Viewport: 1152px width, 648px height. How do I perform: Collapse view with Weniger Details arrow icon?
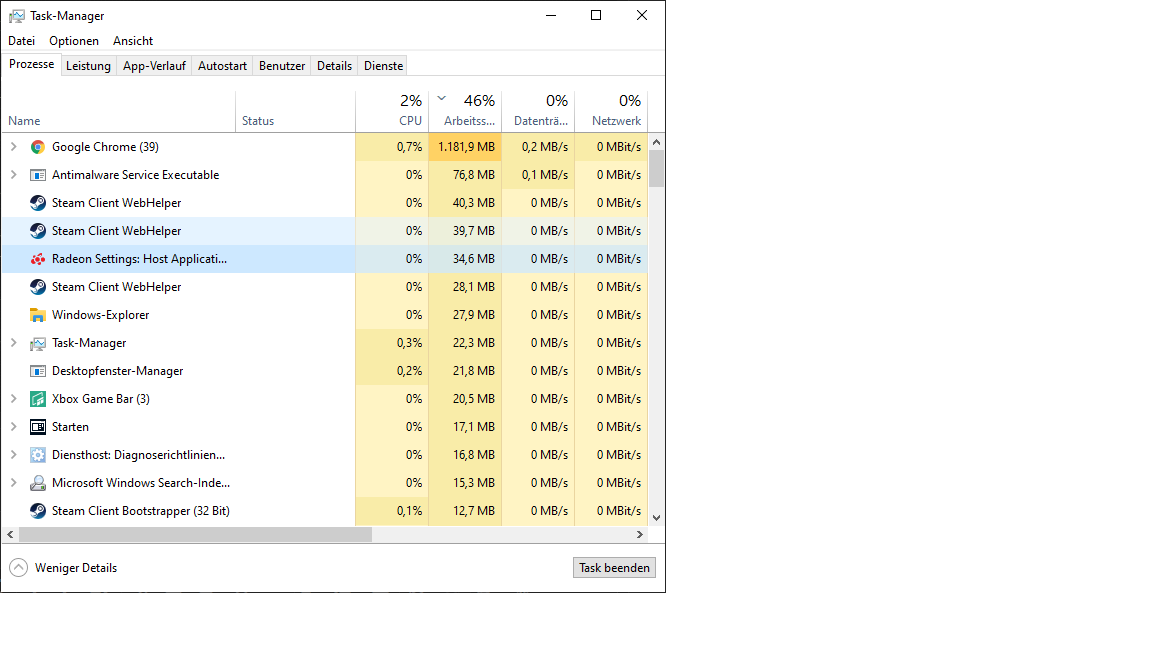(x=18, y=568)
